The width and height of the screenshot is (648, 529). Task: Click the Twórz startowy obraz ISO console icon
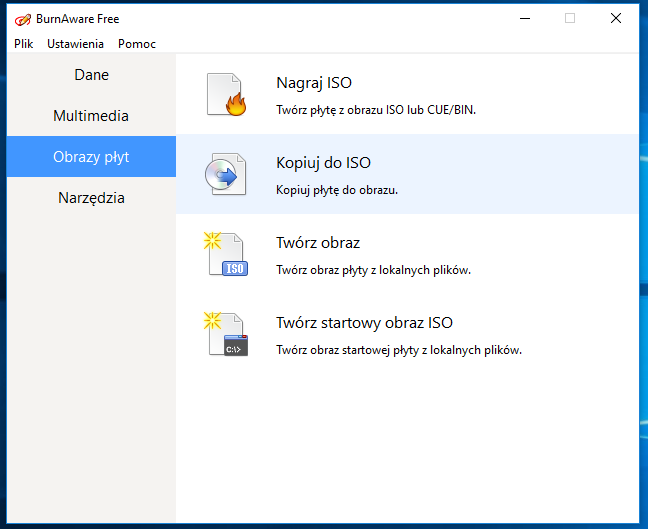point(226,334)
